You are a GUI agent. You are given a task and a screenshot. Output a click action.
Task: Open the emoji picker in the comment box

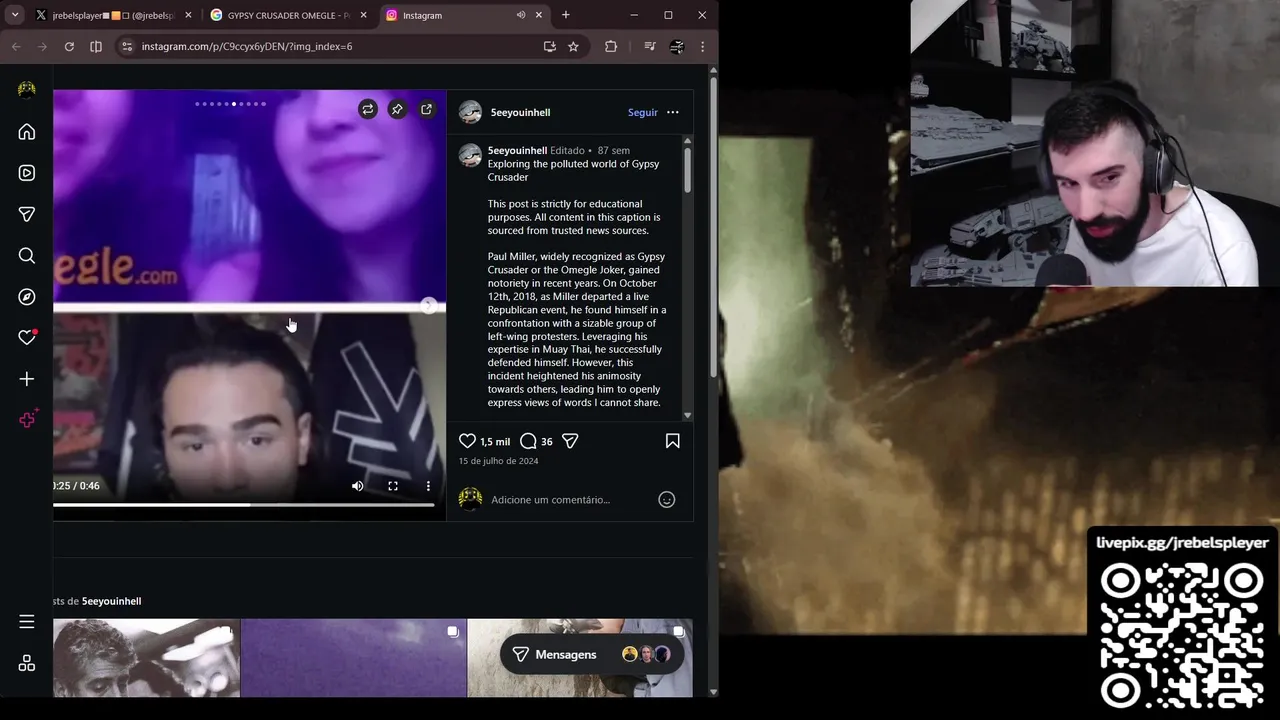(x=667, y=499)
